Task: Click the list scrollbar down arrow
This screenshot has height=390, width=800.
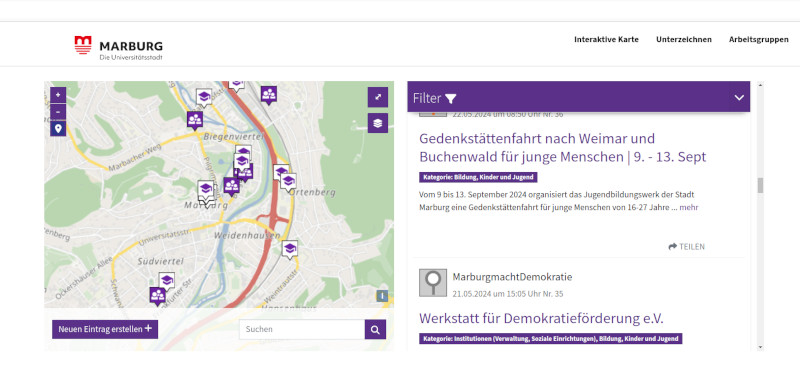Action: click(x=760, y=347)
